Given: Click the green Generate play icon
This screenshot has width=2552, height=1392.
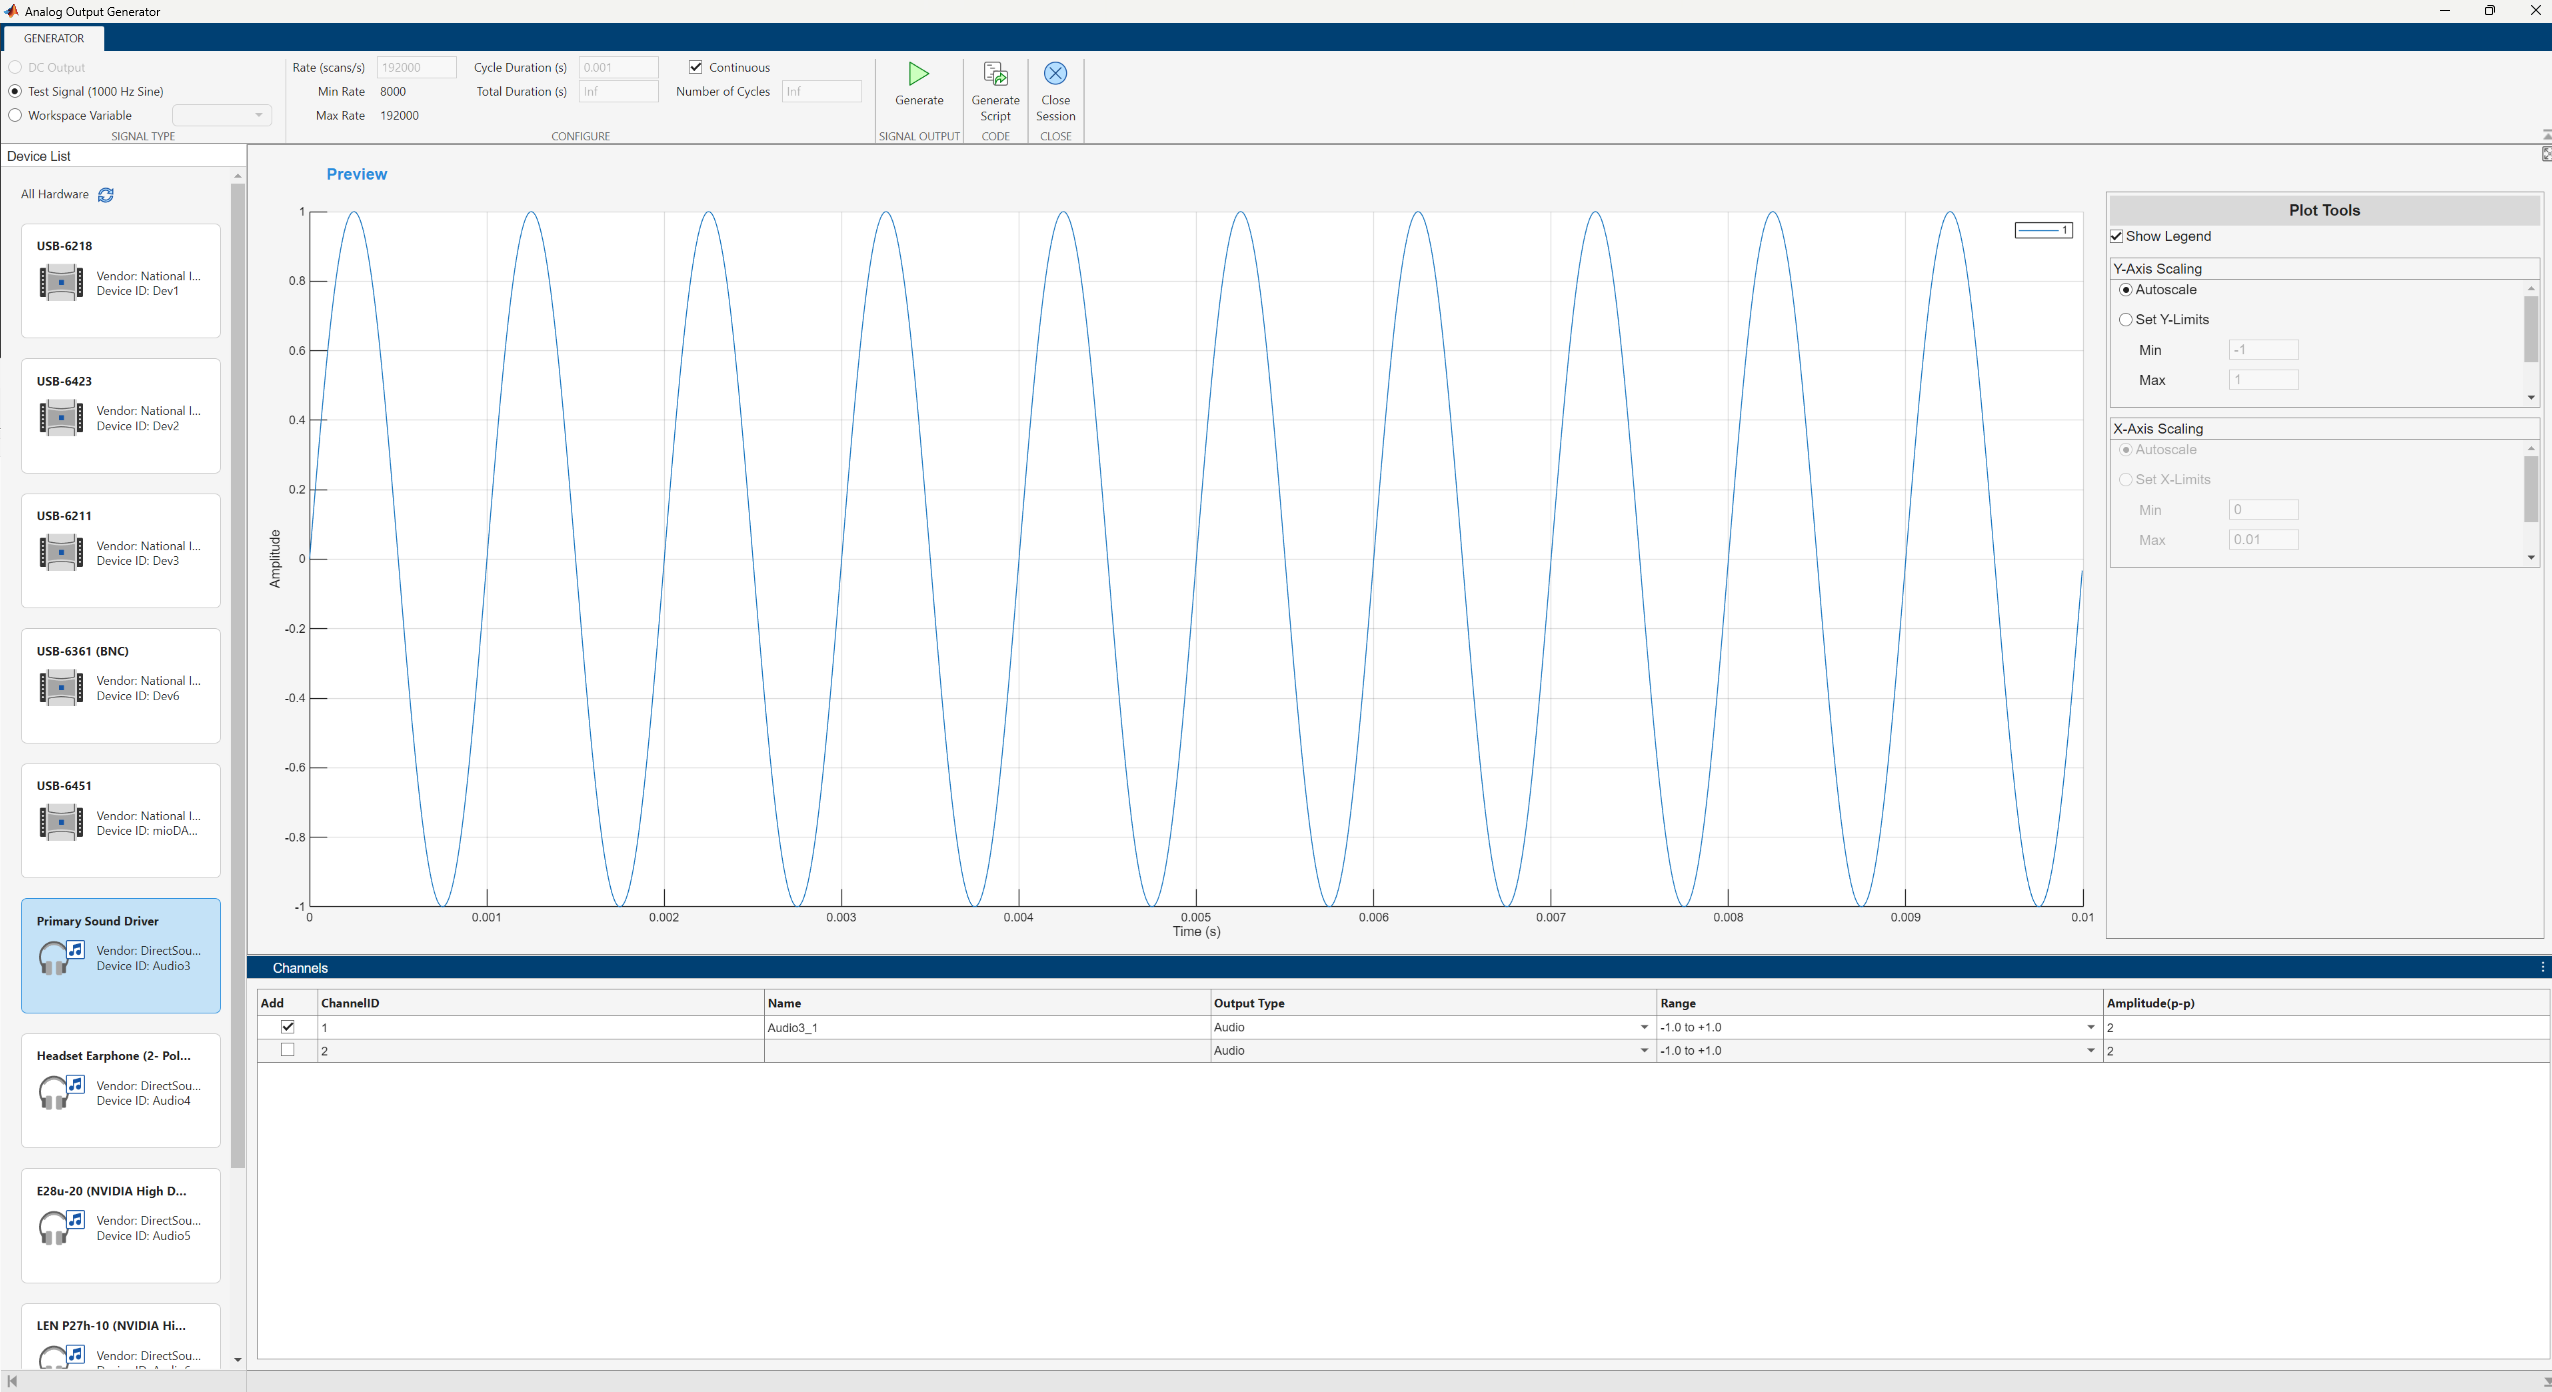Looking at the screenshot, I should tap(917, 72).
